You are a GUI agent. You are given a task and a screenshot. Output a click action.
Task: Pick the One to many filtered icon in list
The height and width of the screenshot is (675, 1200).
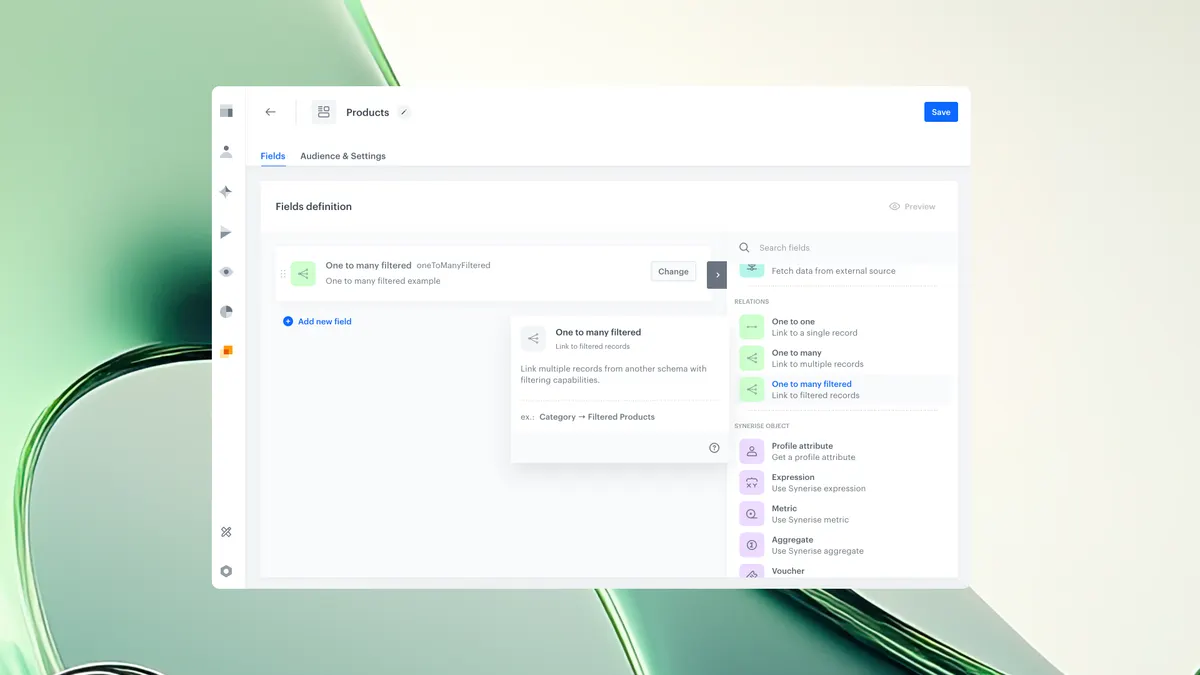point(751,389)
